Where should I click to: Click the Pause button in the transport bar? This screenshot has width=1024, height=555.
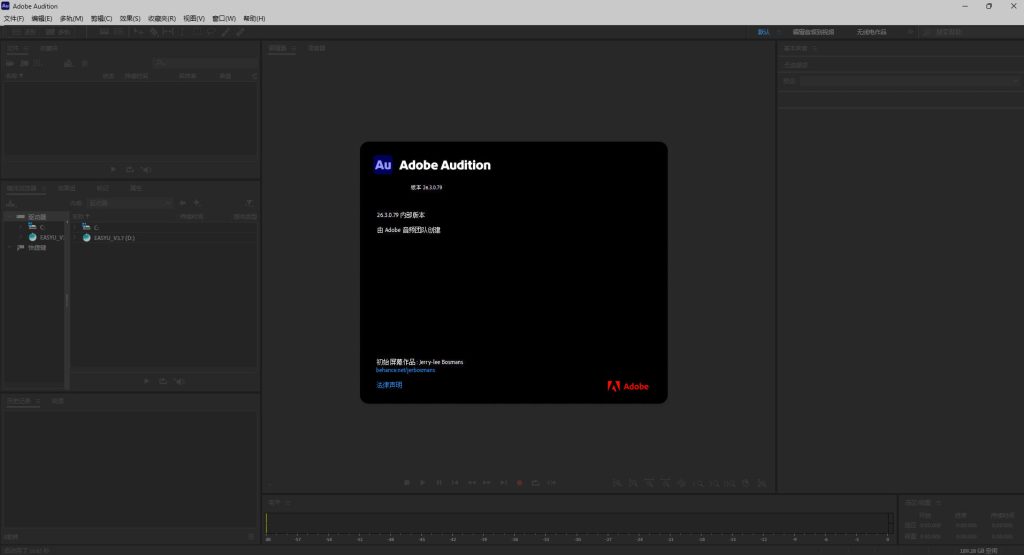[439, 483]
